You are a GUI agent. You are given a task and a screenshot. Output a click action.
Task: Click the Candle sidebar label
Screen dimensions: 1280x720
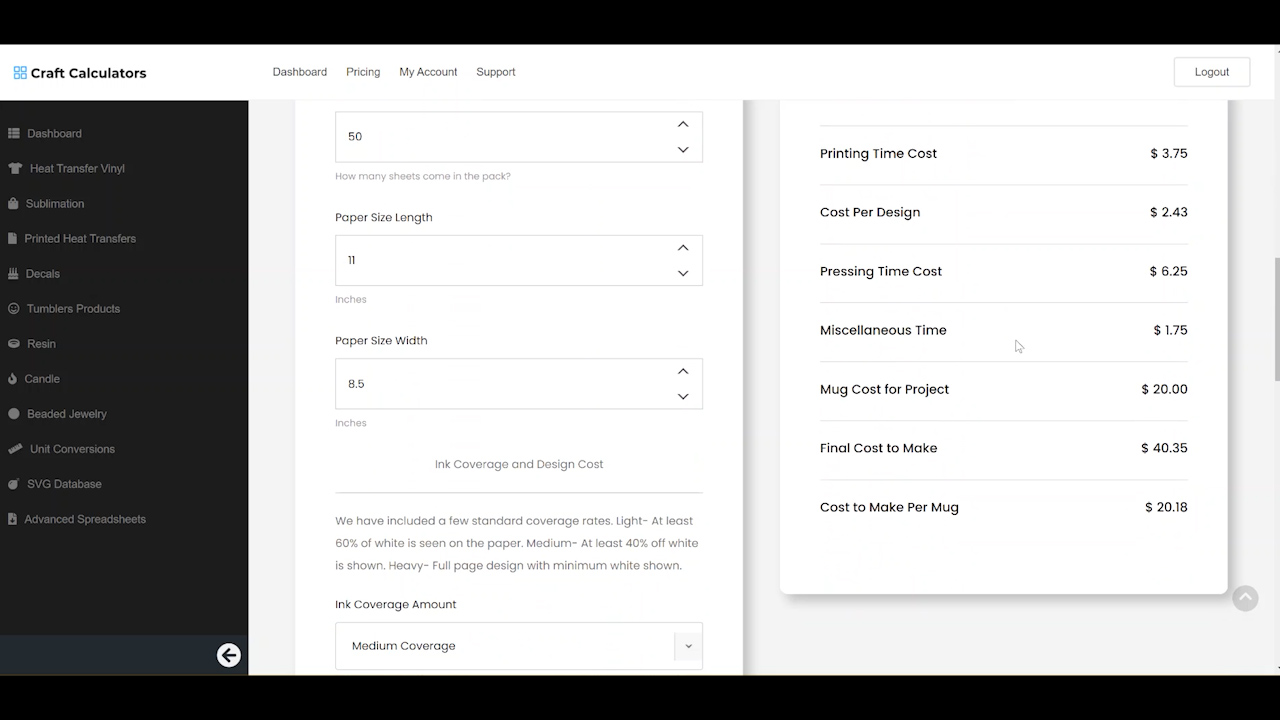[42, 379]
